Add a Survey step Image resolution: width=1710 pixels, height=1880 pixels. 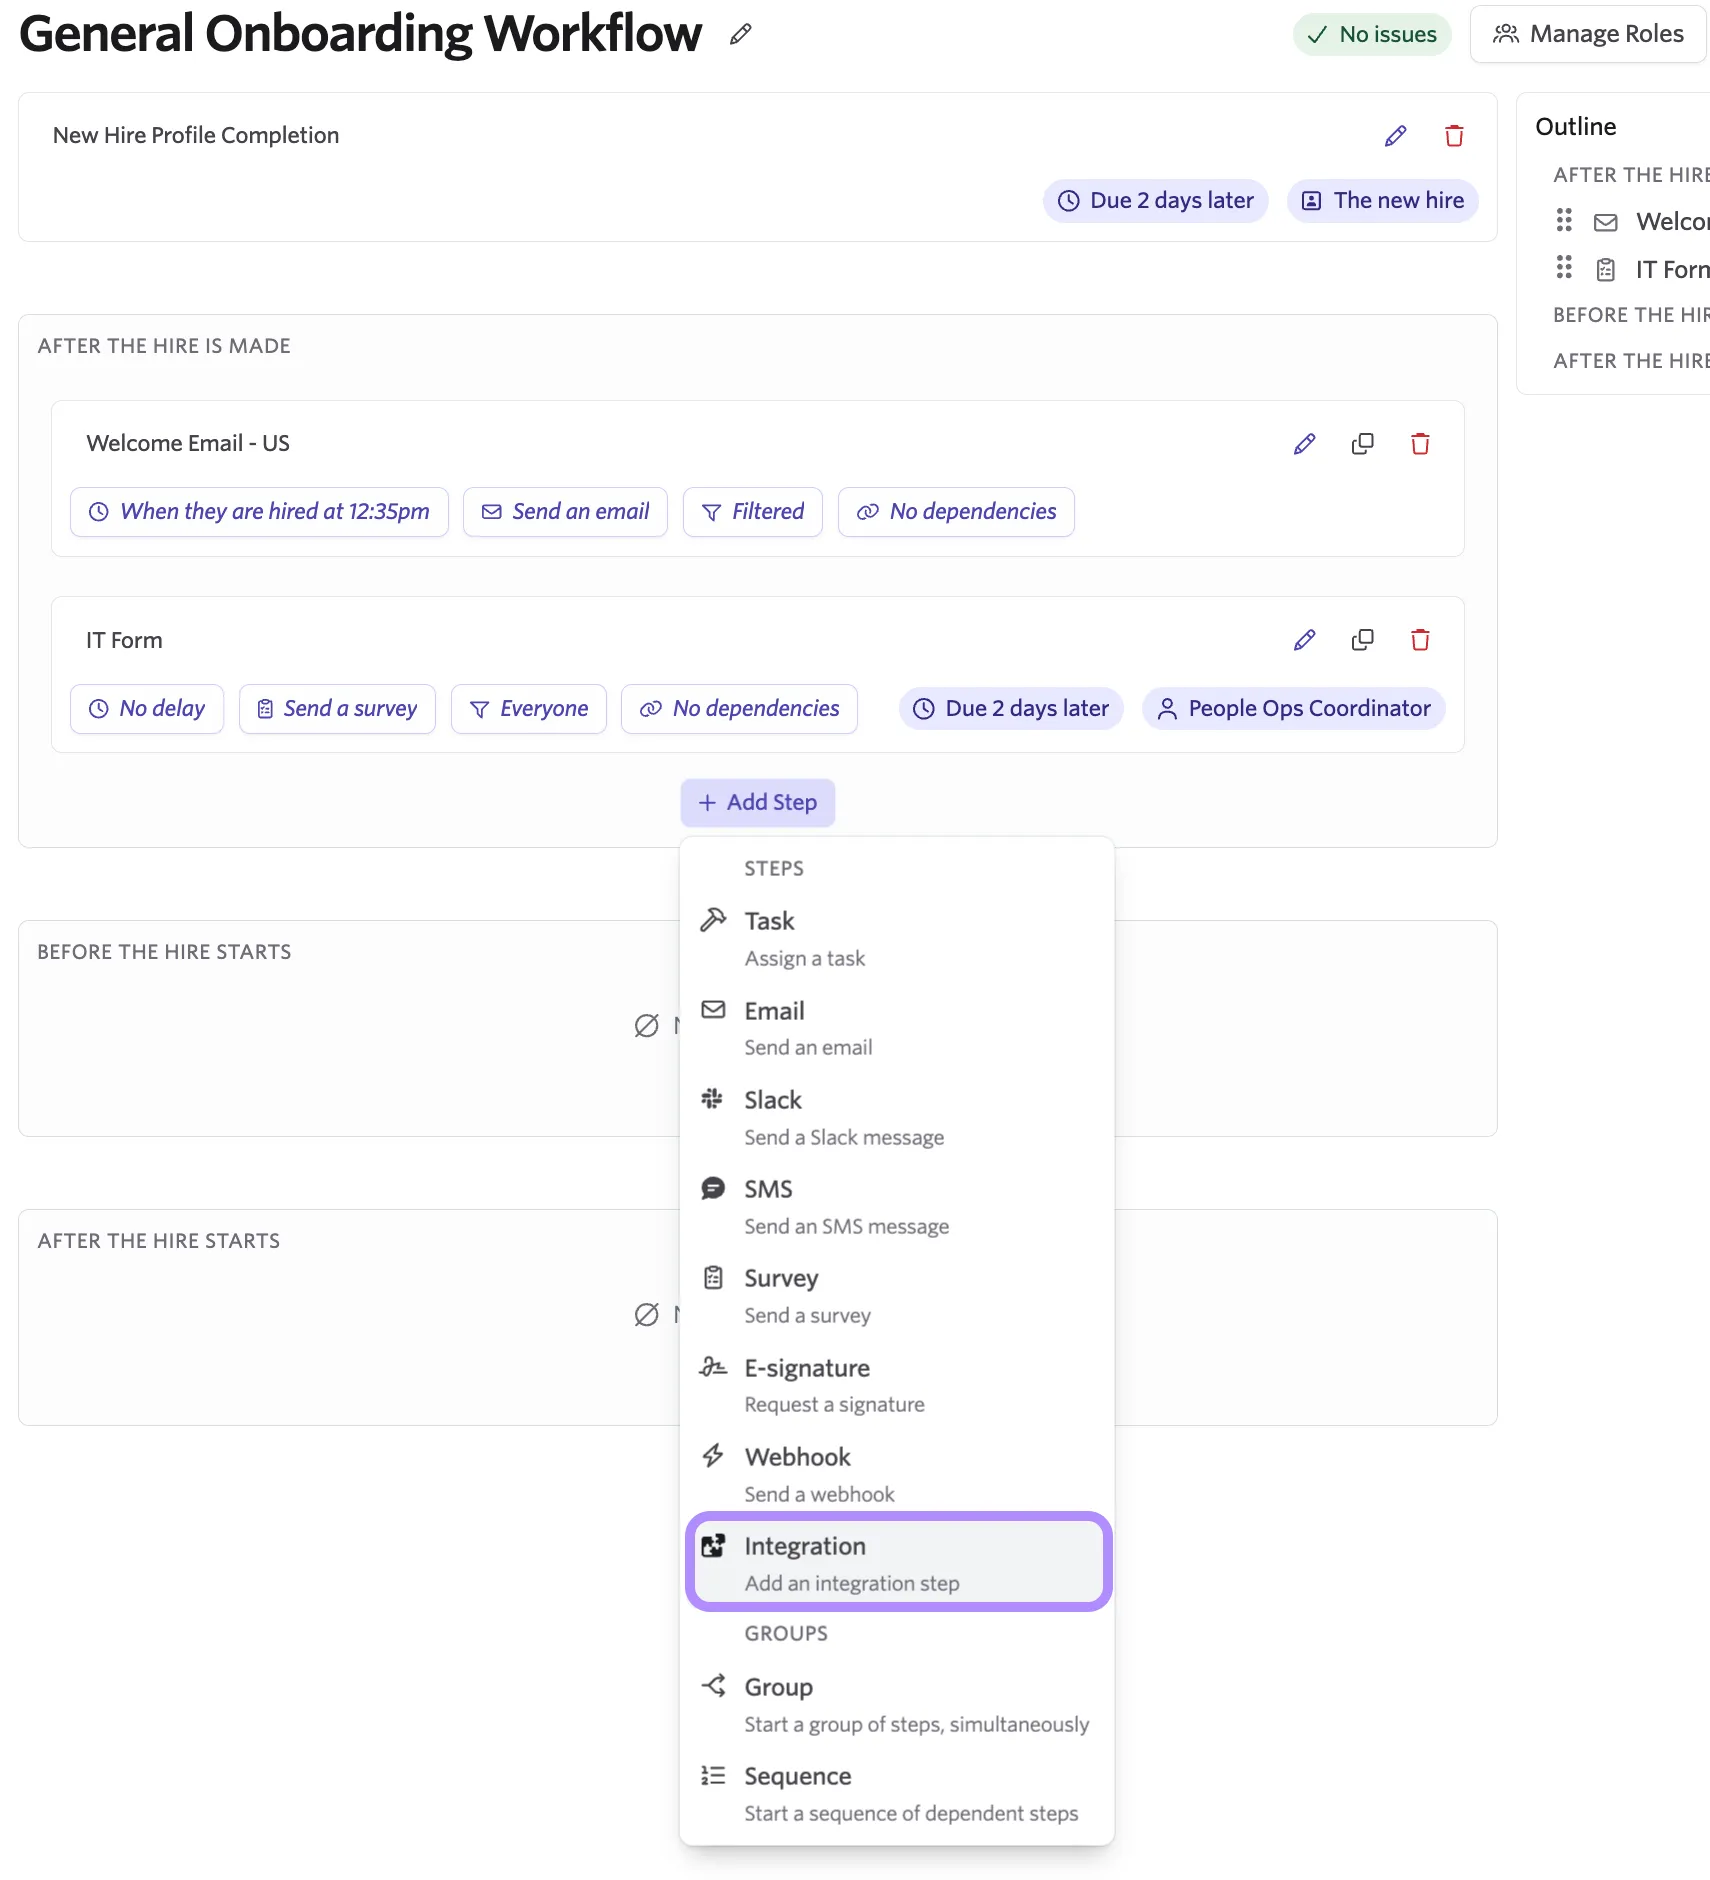[x=897, y=1296]
